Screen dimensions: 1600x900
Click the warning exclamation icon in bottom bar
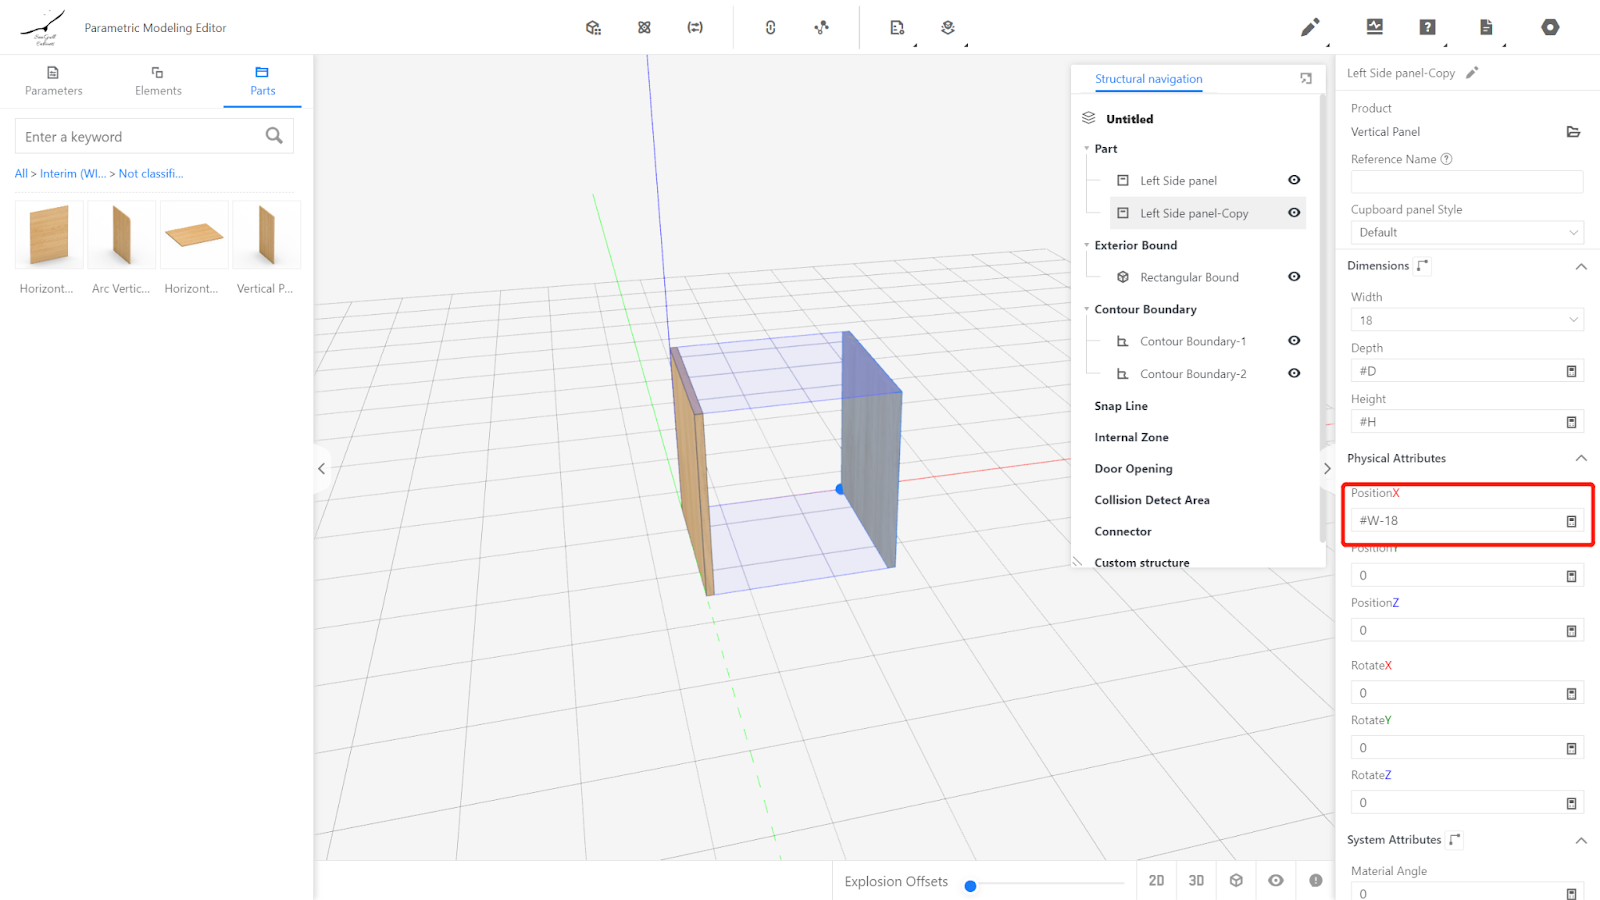click(1315, 880)
